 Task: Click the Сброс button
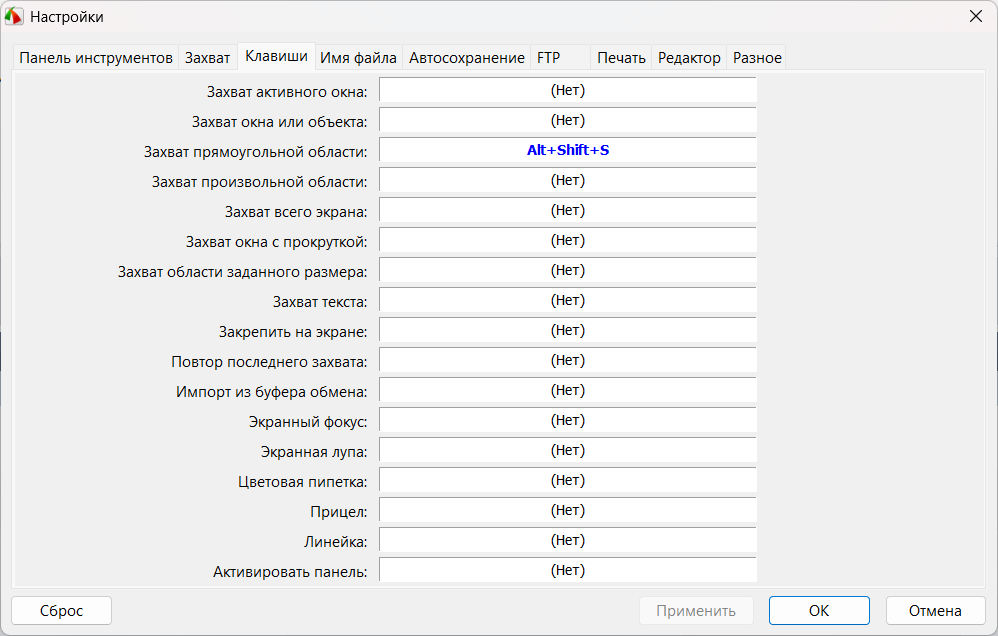click(x=62, y=611)
